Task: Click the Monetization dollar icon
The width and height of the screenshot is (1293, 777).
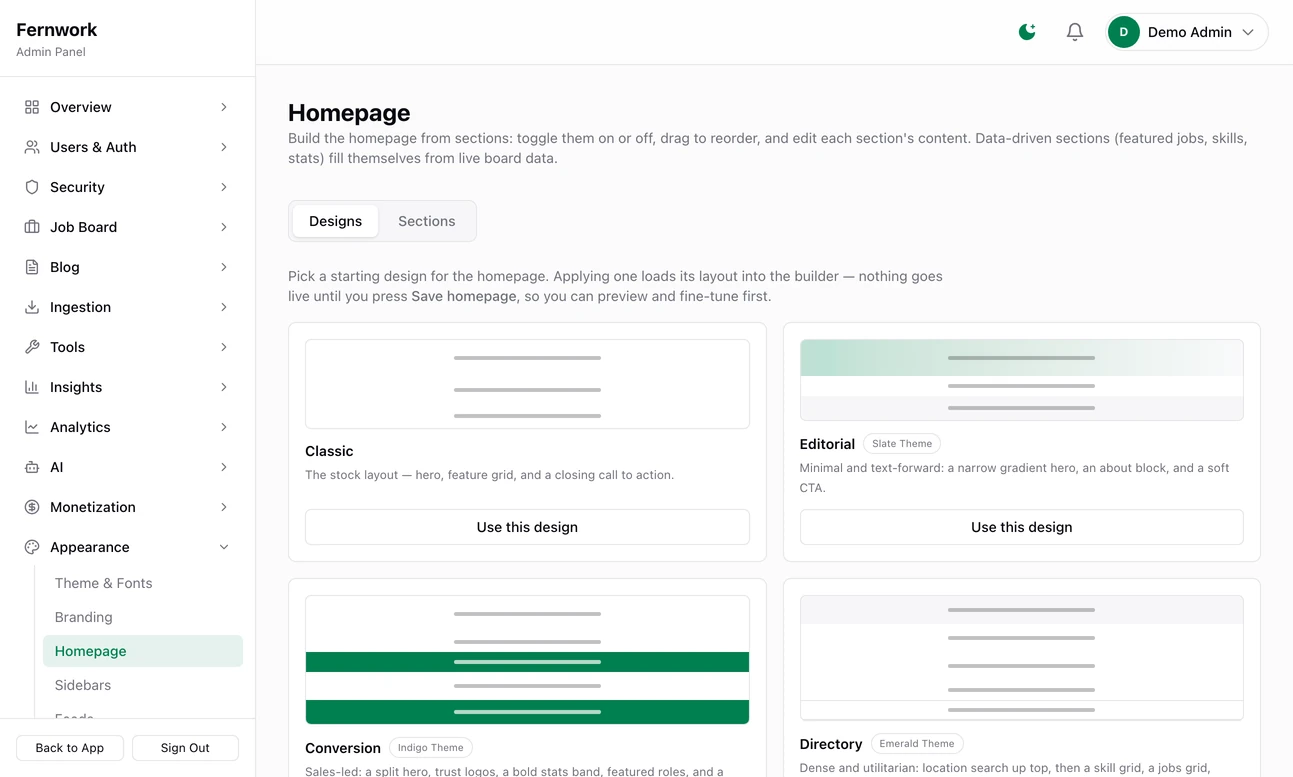Action: 32,507
